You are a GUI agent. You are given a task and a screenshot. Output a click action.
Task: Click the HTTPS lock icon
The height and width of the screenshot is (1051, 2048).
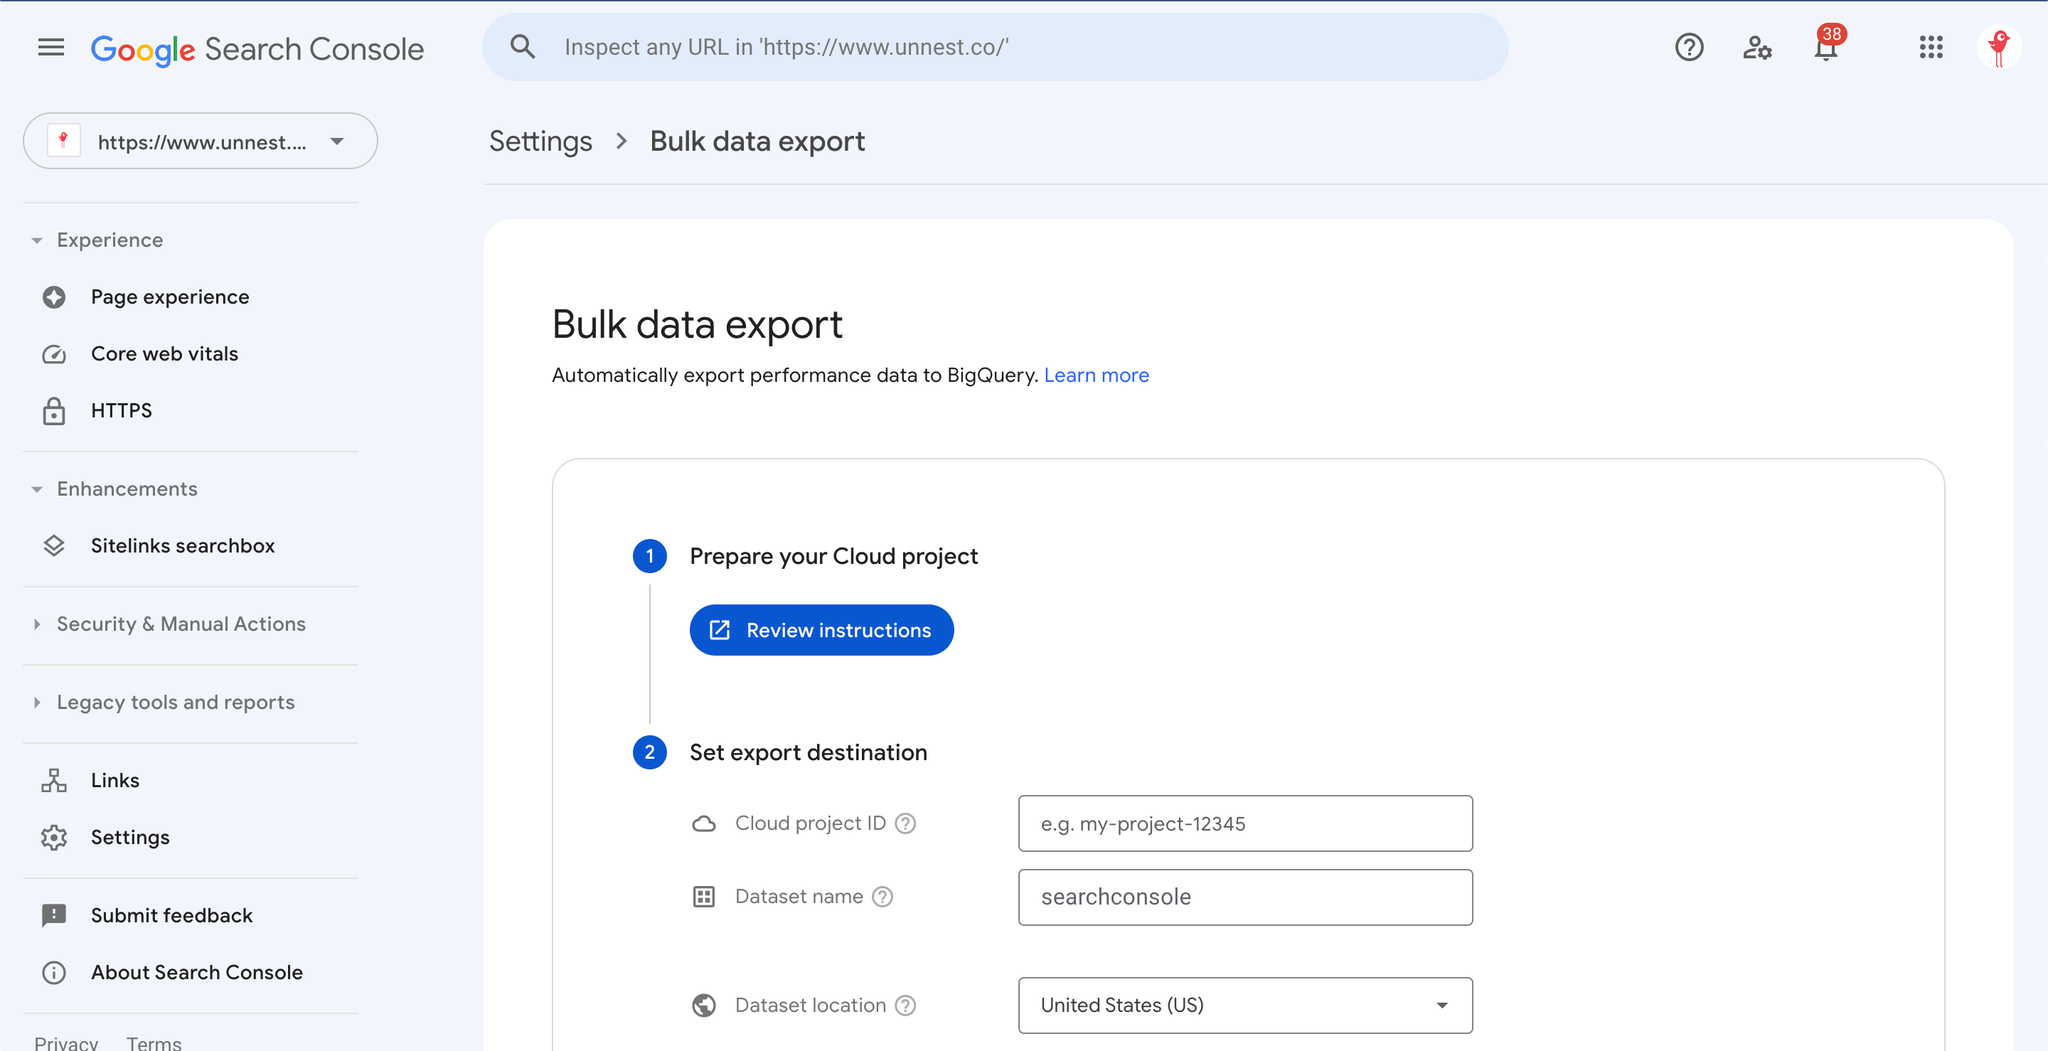[54, 411]
